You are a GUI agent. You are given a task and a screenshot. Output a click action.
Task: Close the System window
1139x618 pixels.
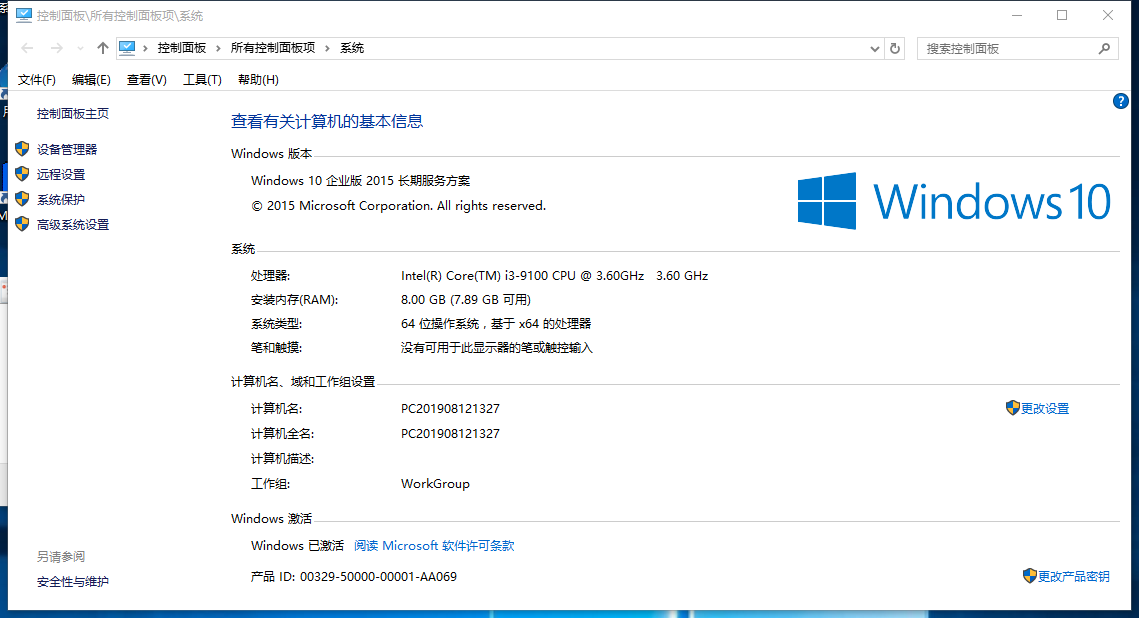pos(1108,15)
